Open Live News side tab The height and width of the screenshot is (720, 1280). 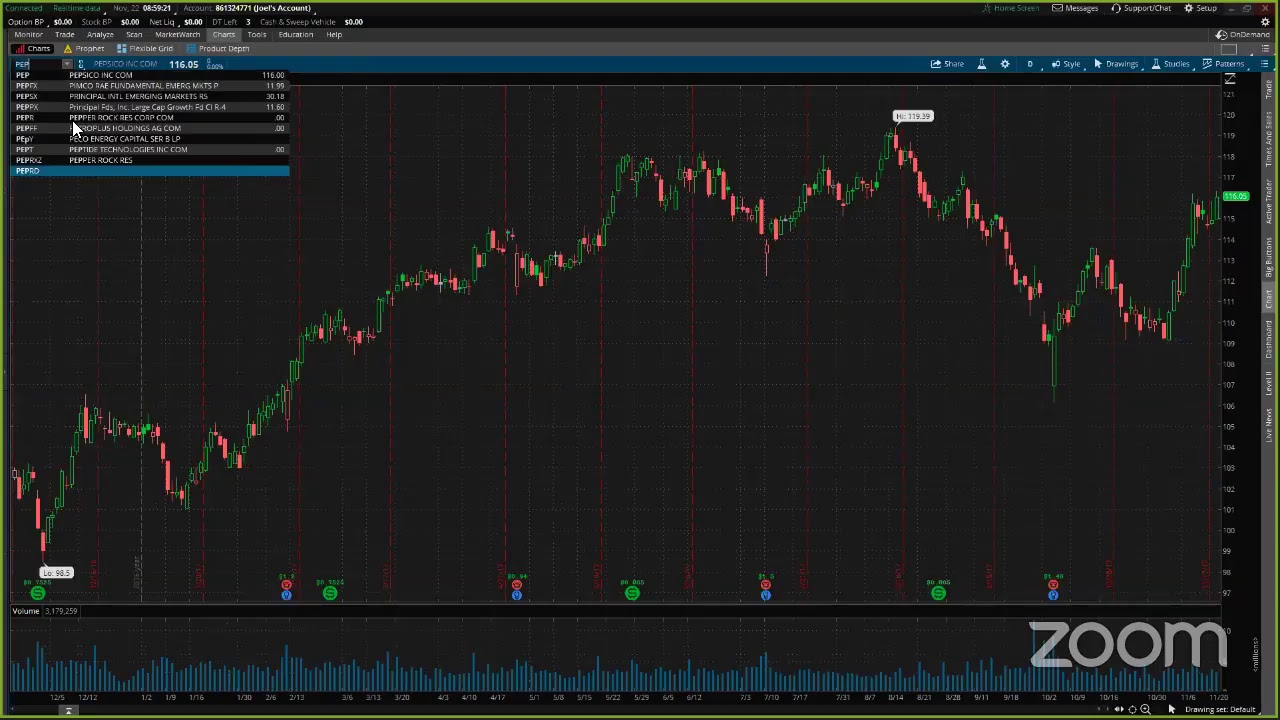coord(1268,428)
